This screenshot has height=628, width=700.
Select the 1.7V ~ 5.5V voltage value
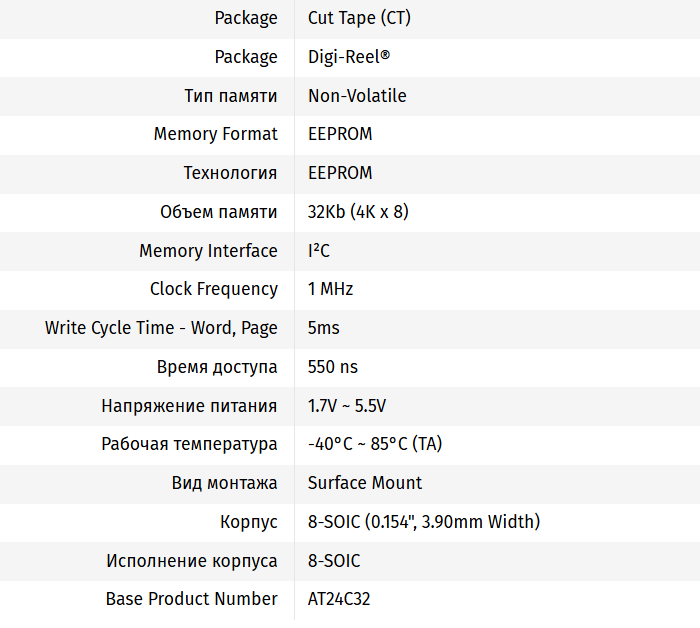347,406
